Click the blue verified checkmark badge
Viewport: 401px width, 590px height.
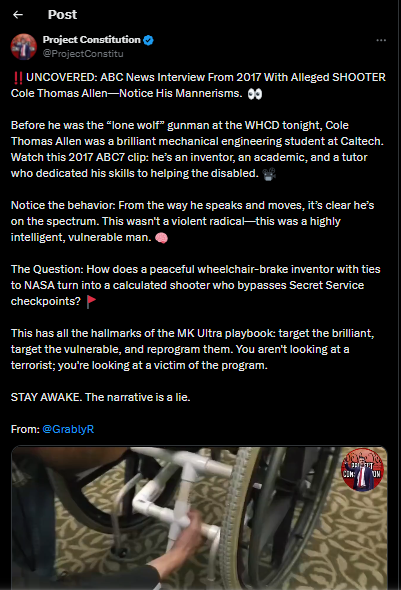pos(148,40)
